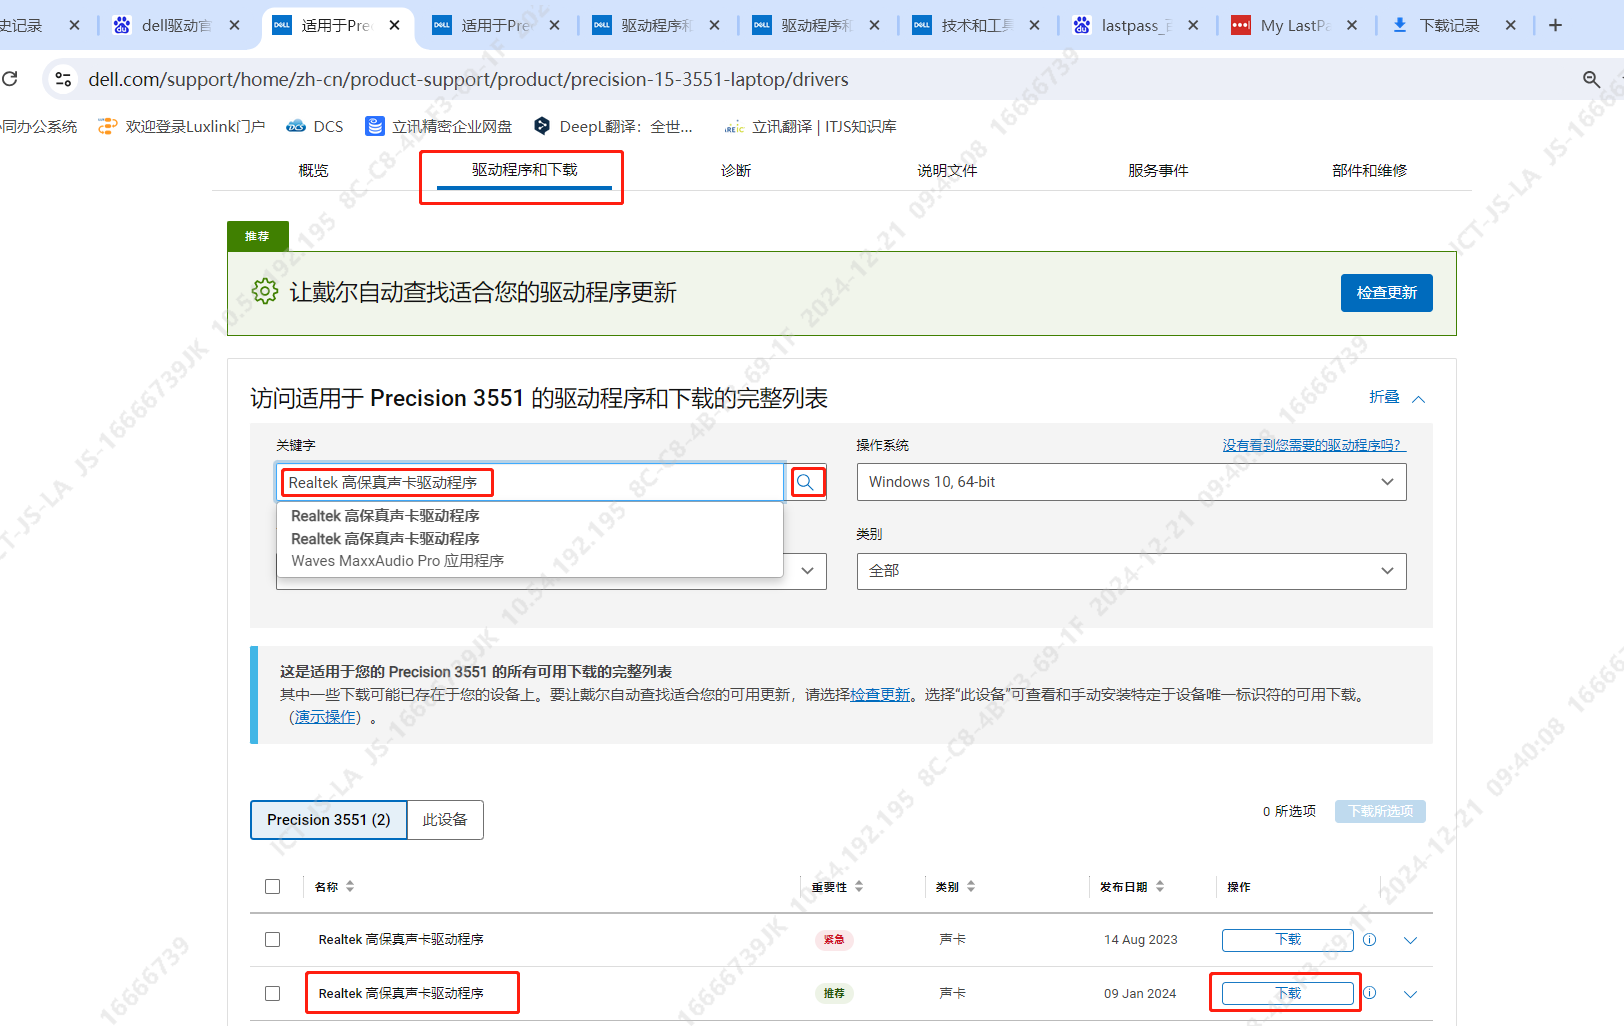Sort the table by 重要性 column
Viewport: 1624px width, 1026px height.
coord(859,886)
